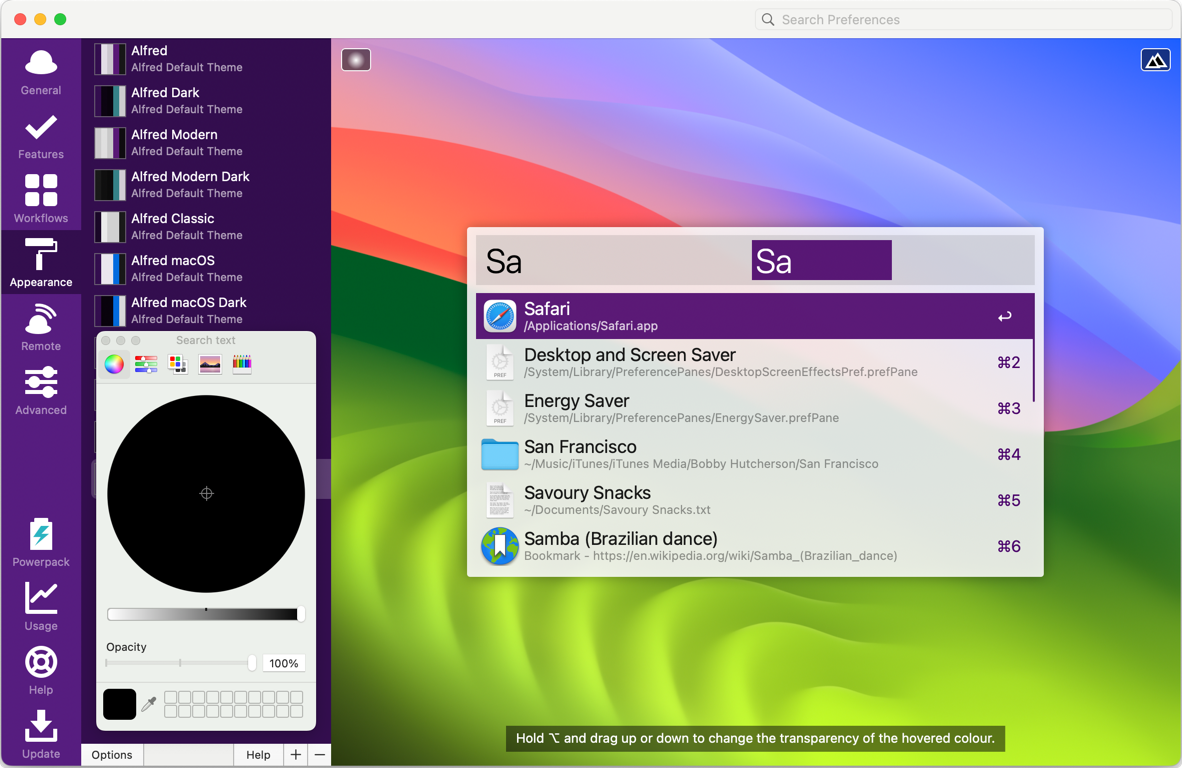The image size is (1182, 768).
Task: Go to the Features section
Action: point(41,137)
